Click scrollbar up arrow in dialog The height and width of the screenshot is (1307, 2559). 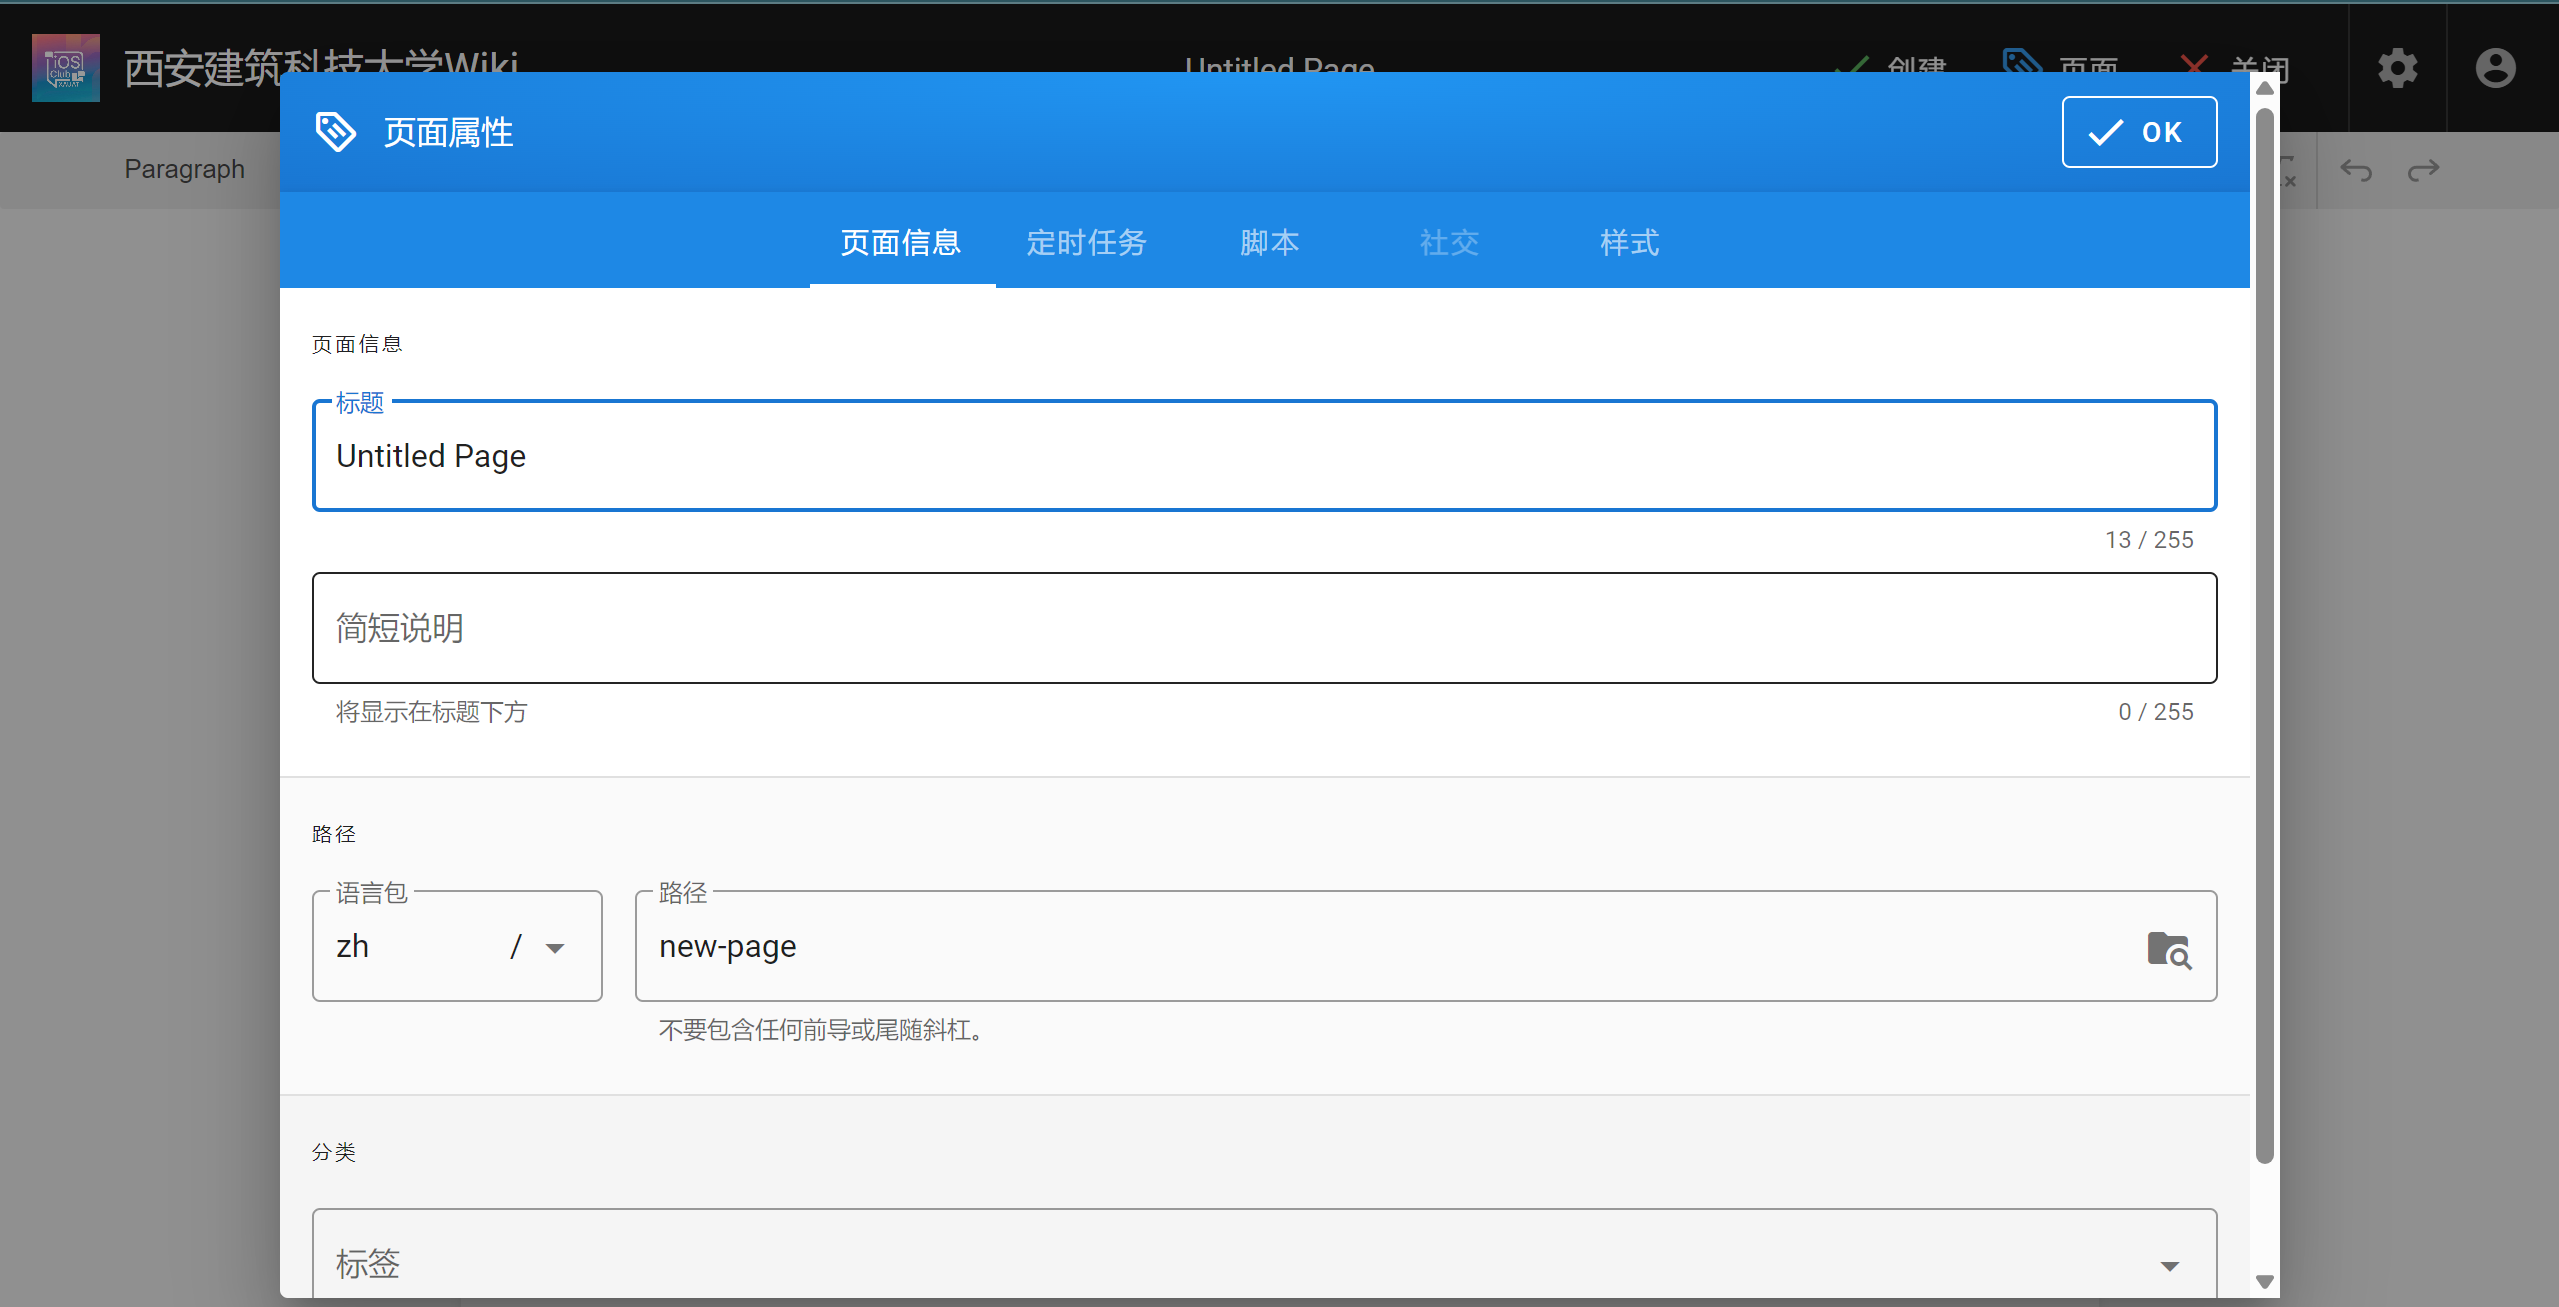click(2265, 88)
